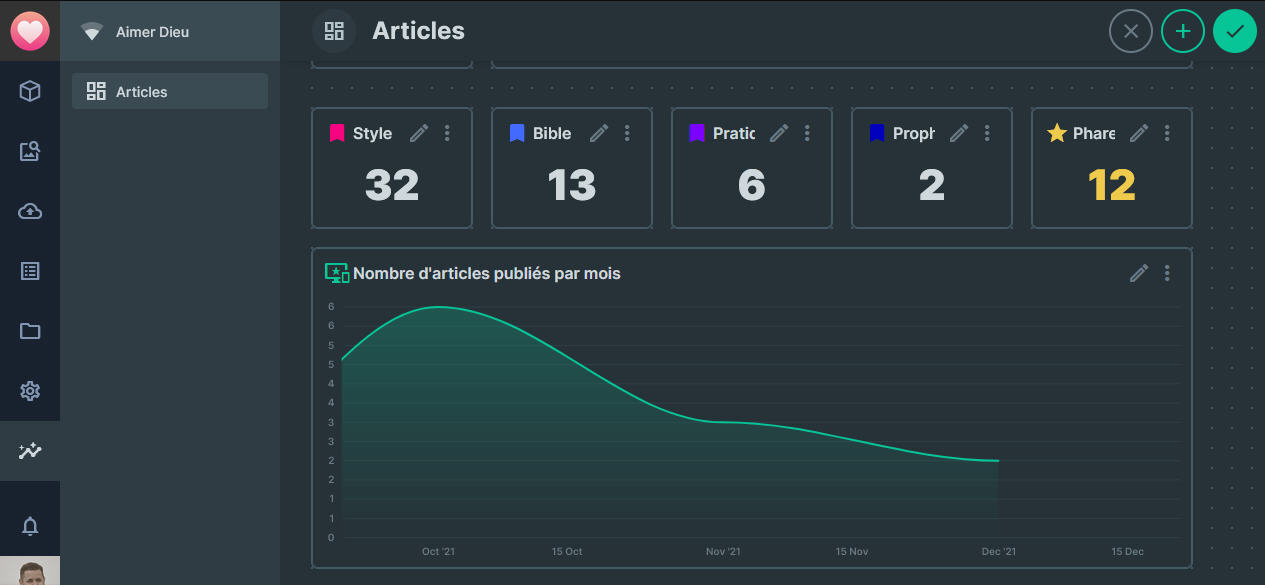Edit the Style card with pencil

pyautogui.click(x=419, y=133)
